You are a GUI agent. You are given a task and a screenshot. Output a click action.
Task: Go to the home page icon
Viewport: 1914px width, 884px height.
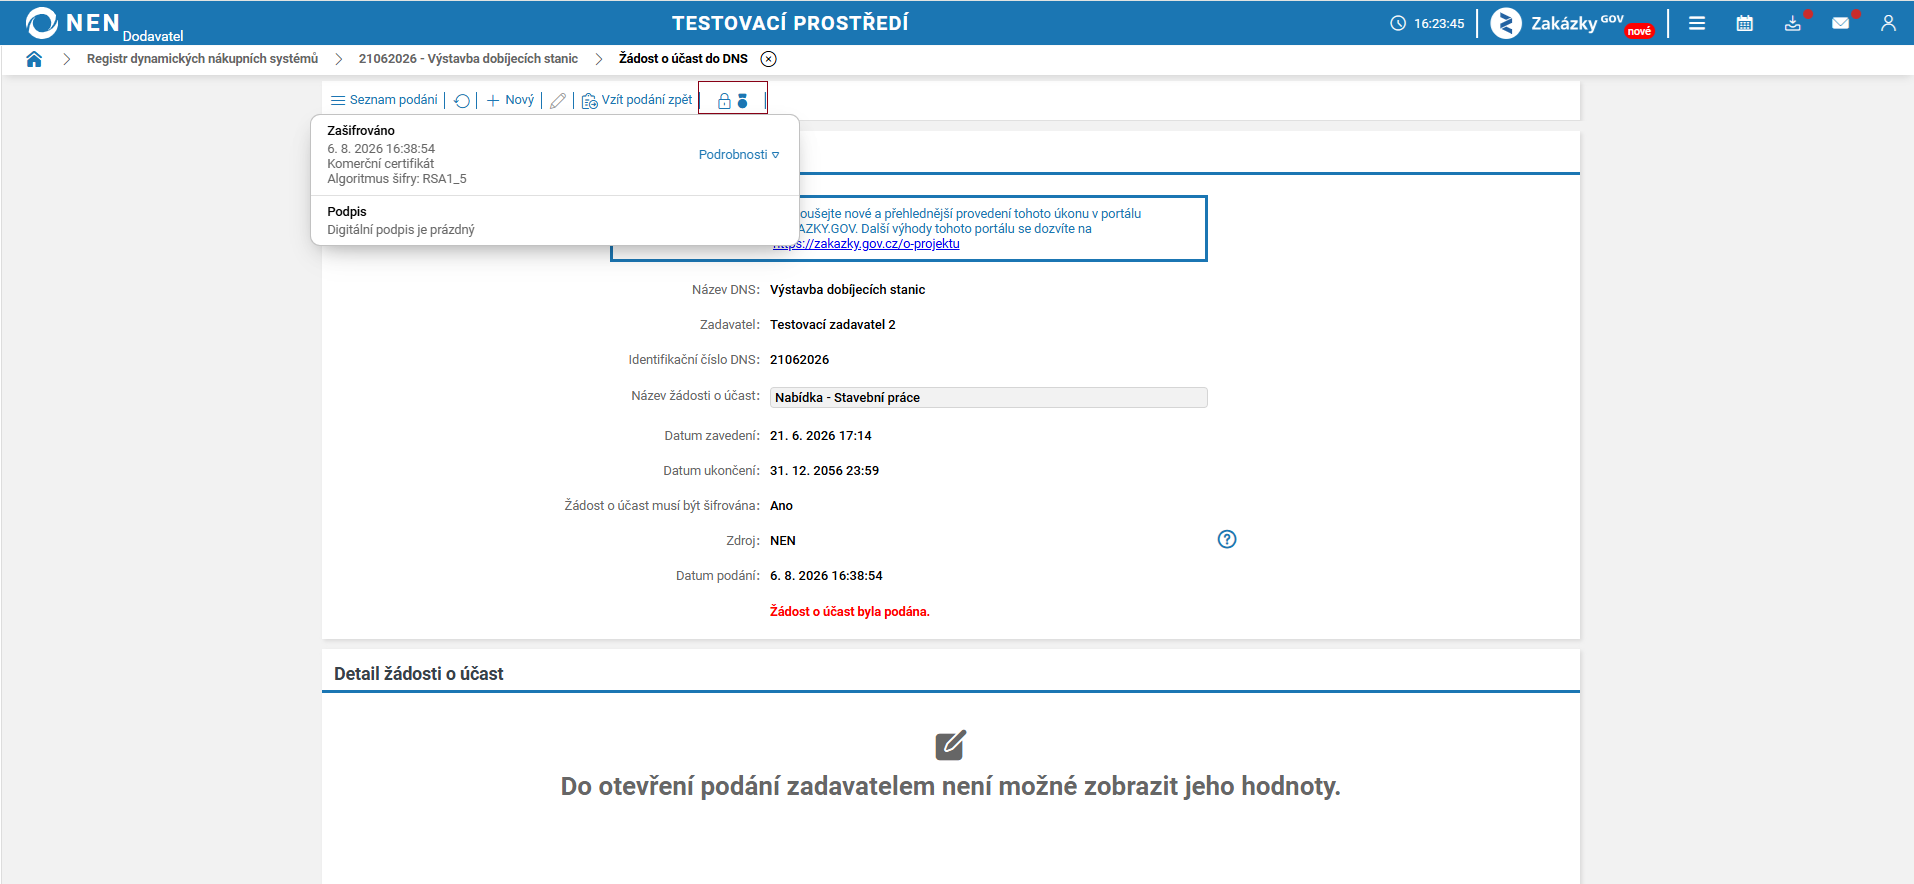pyautogui.click(x=34, y=59)
